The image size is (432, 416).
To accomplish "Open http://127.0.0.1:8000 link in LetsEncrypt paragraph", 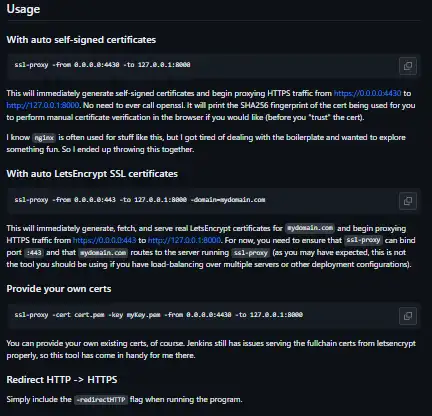I will tap(184, 240).
